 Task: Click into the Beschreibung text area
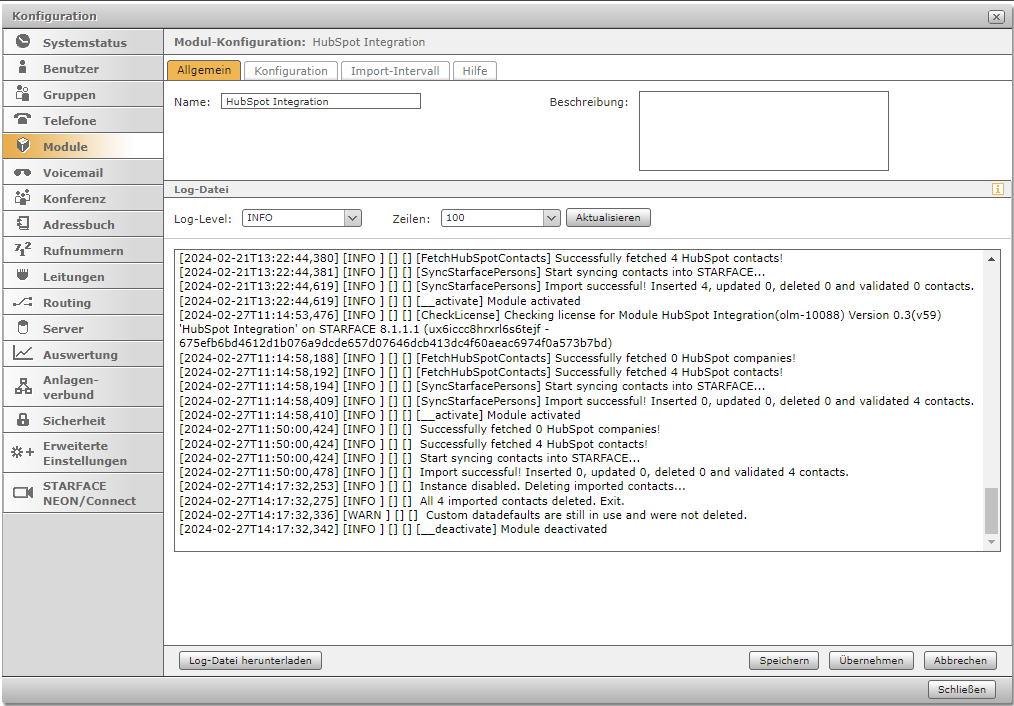tap(763, 131)
